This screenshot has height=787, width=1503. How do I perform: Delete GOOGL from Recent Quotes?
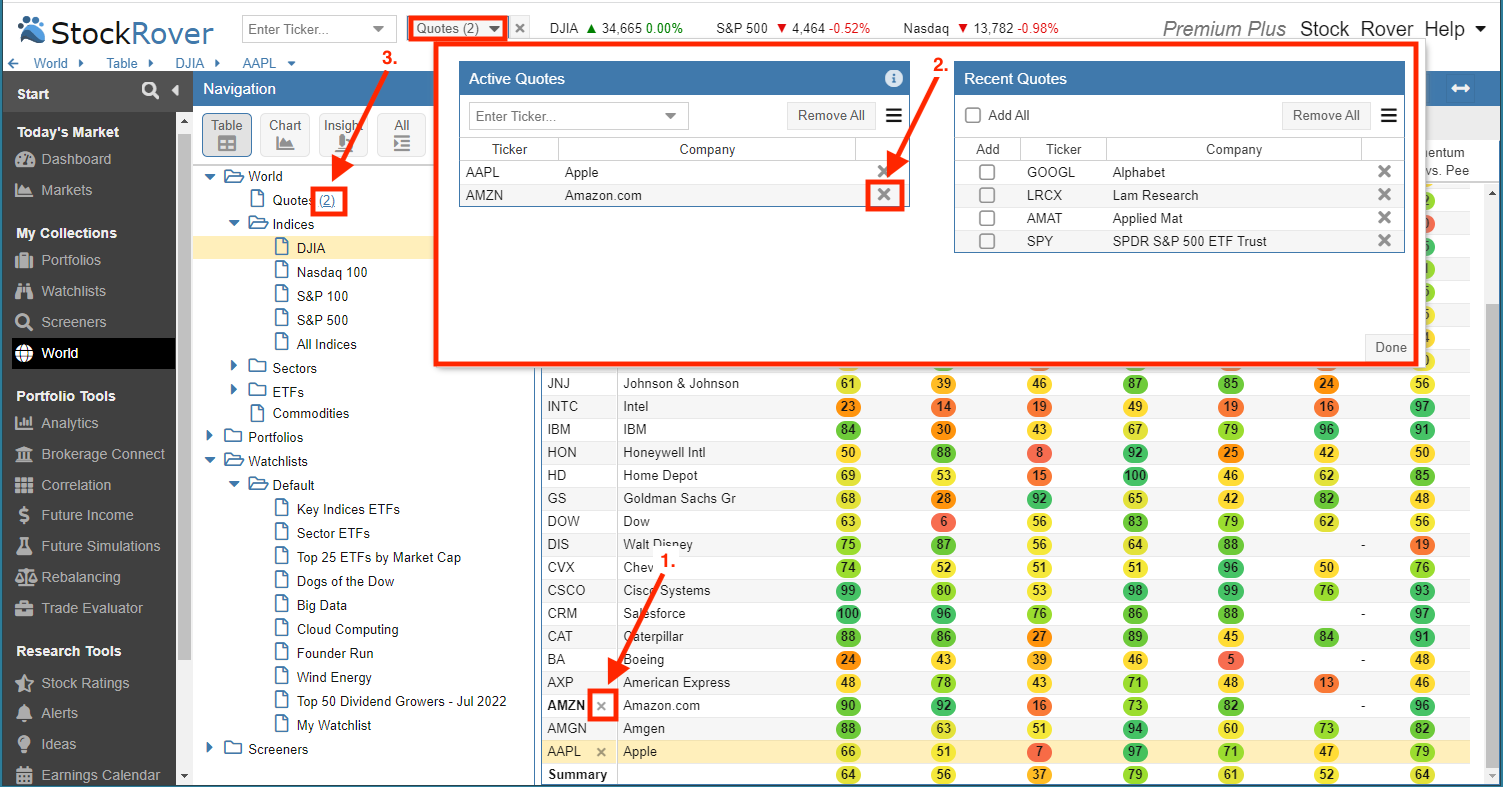tap(1384, 172)
